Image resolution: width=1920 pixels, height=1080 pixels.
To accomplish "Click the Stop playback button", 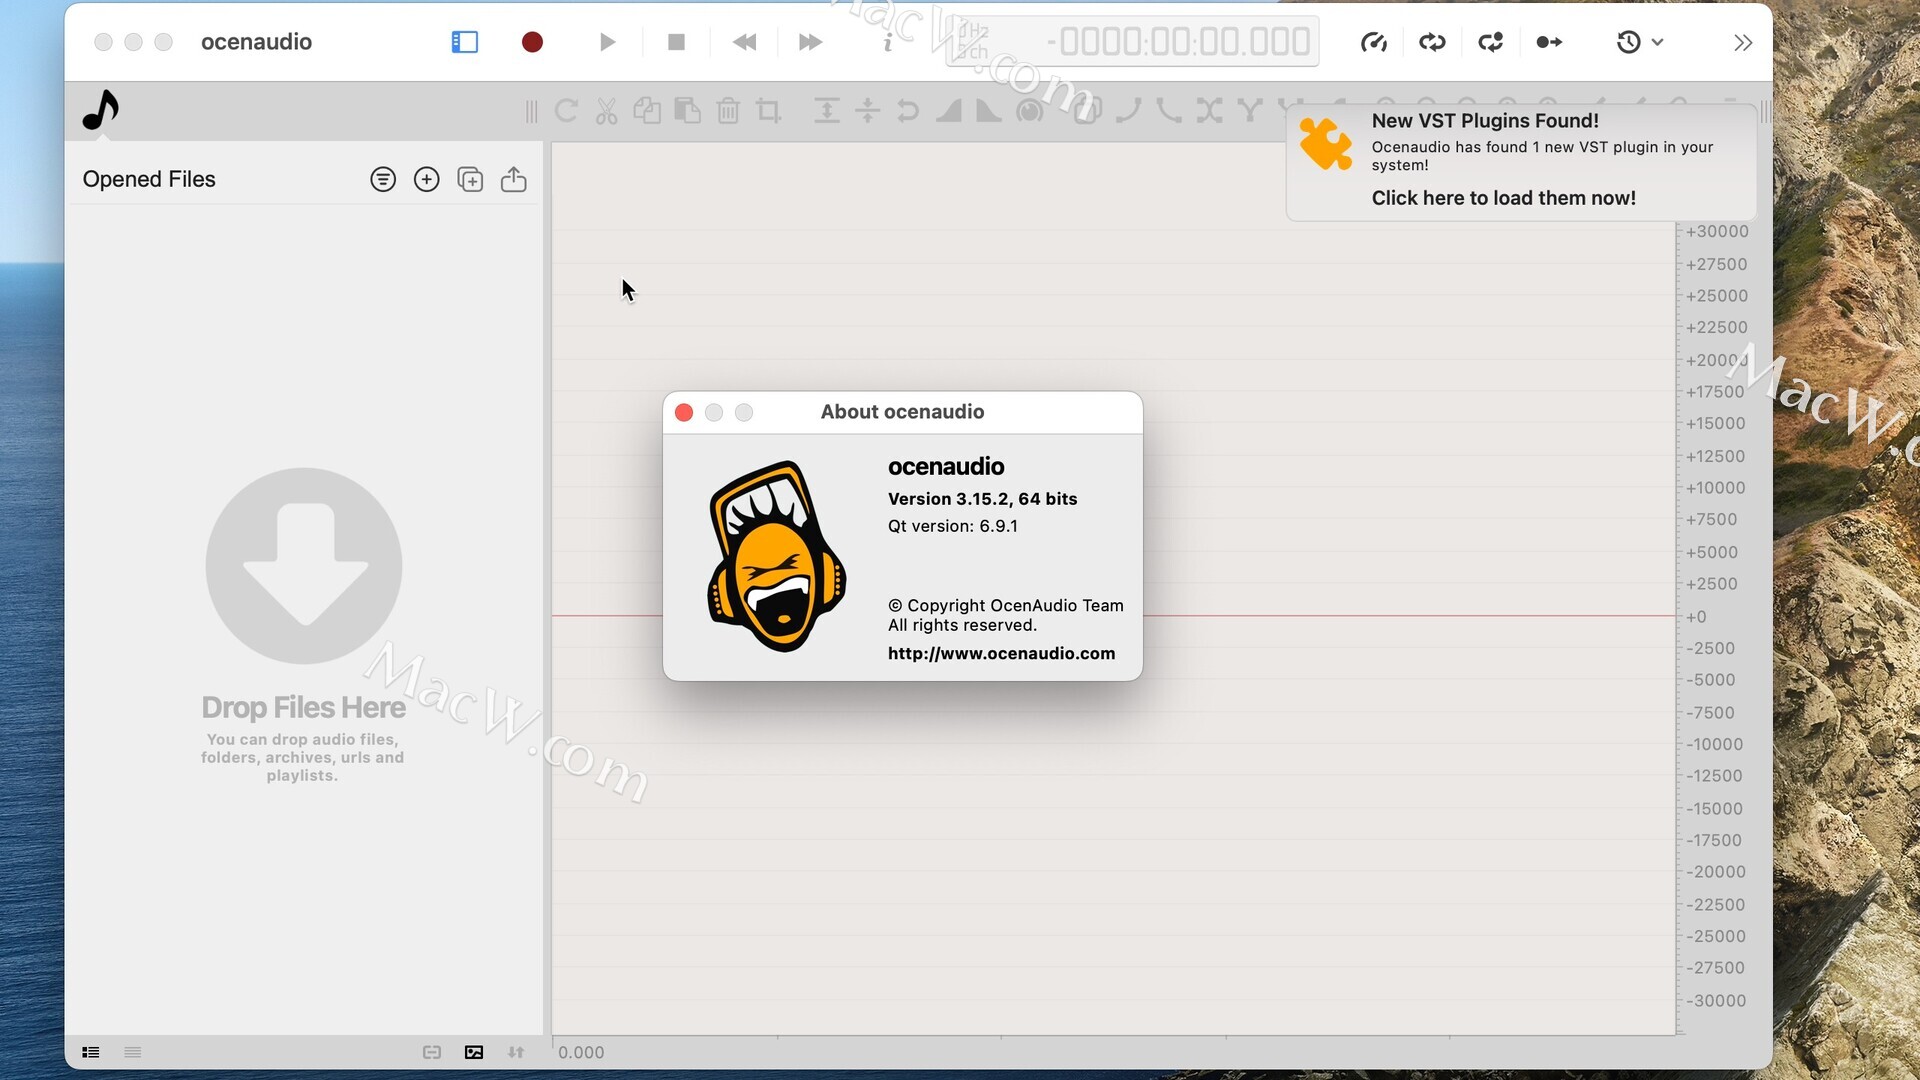I will click(x=677, y=42).
